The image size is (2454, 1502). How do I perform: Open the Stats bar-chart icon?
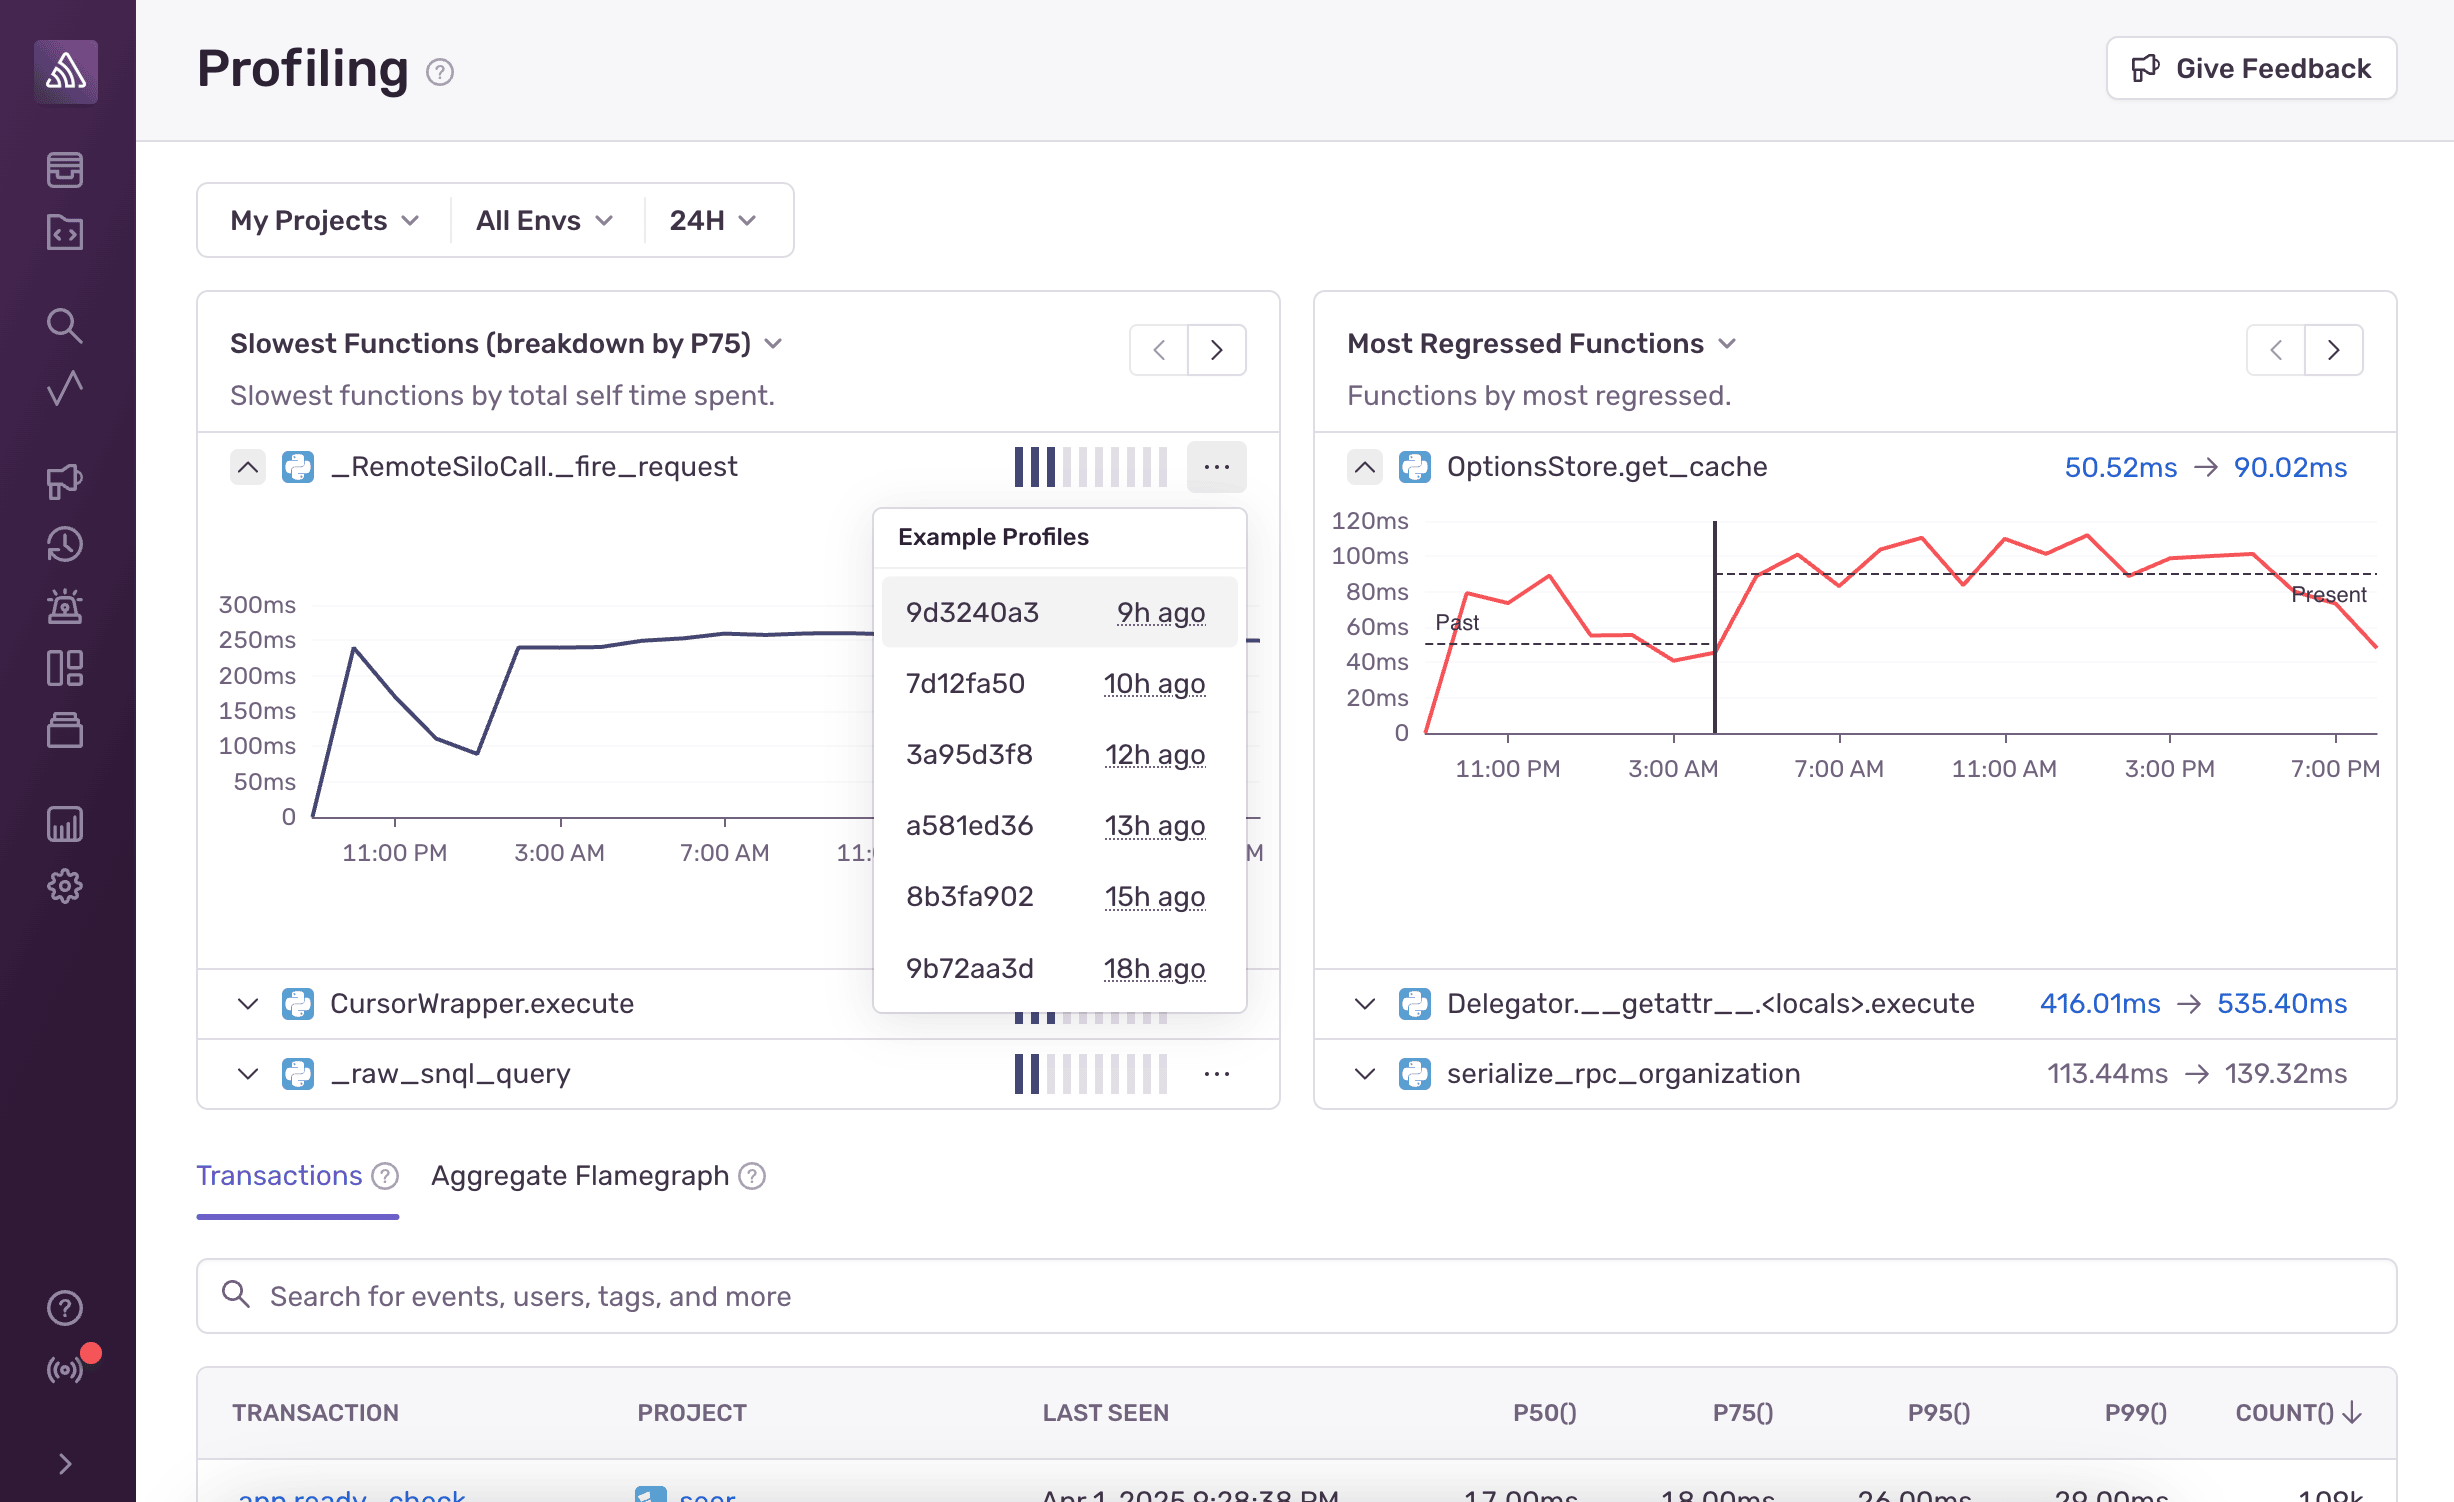point(65,824)
